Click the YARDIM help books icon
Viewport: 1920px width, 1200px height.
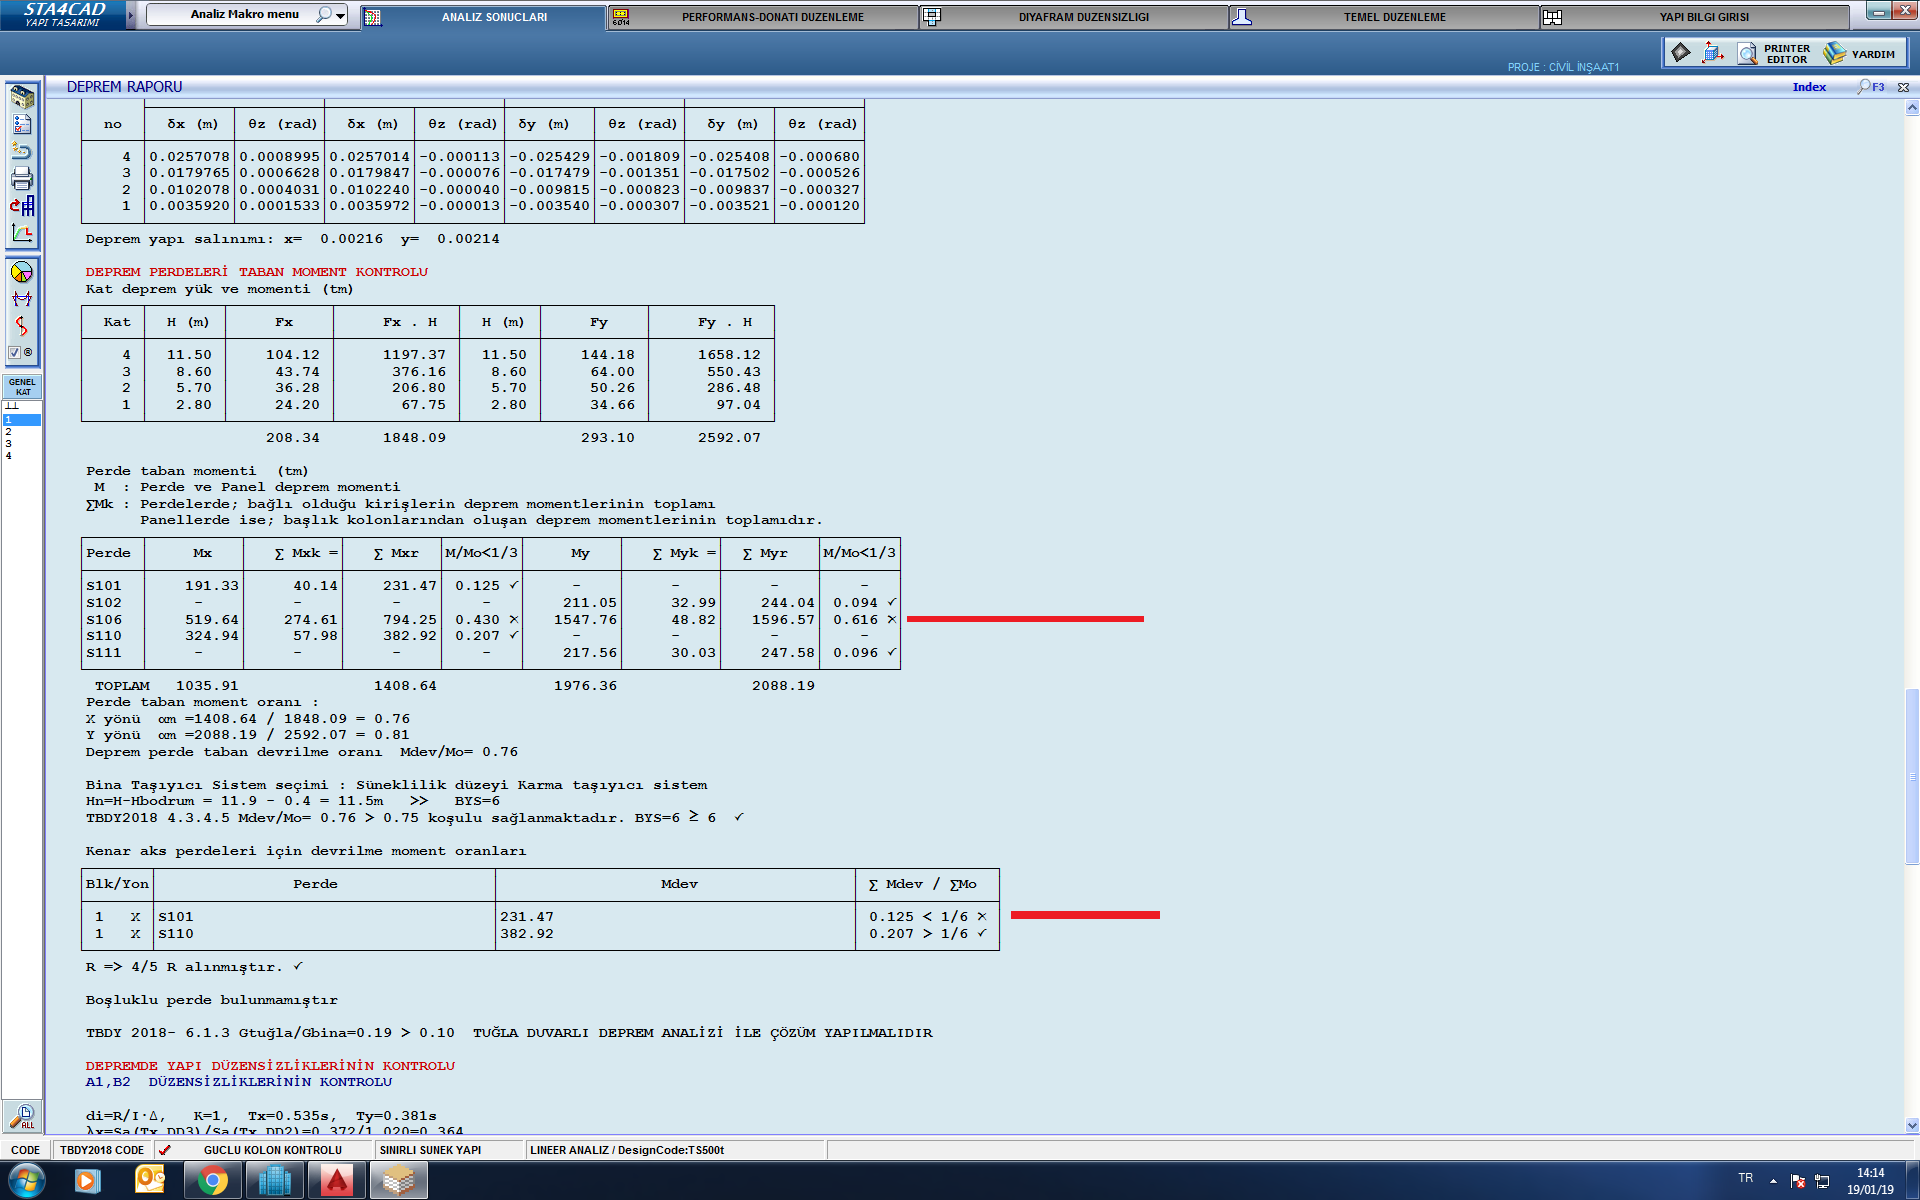coord(1835,53)
